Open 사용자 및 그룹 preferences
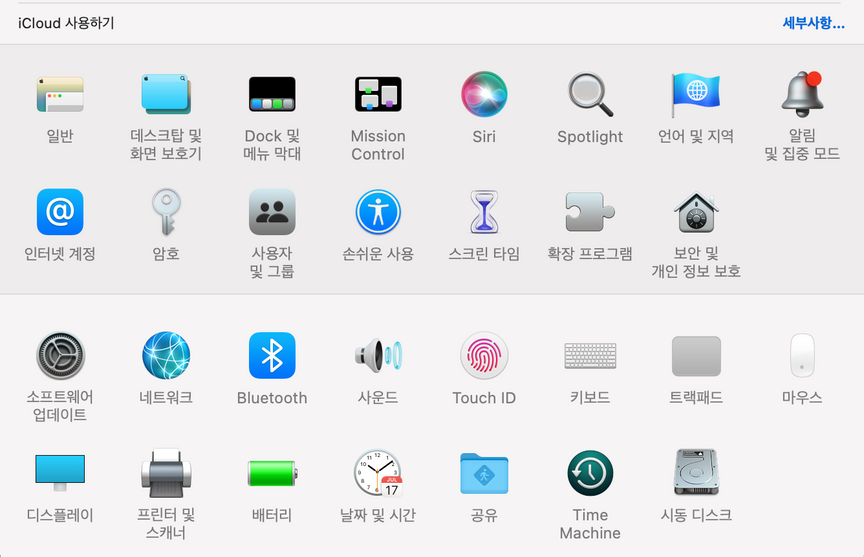The height and width of the screenshot is (557, 864). tap(272, 212)
